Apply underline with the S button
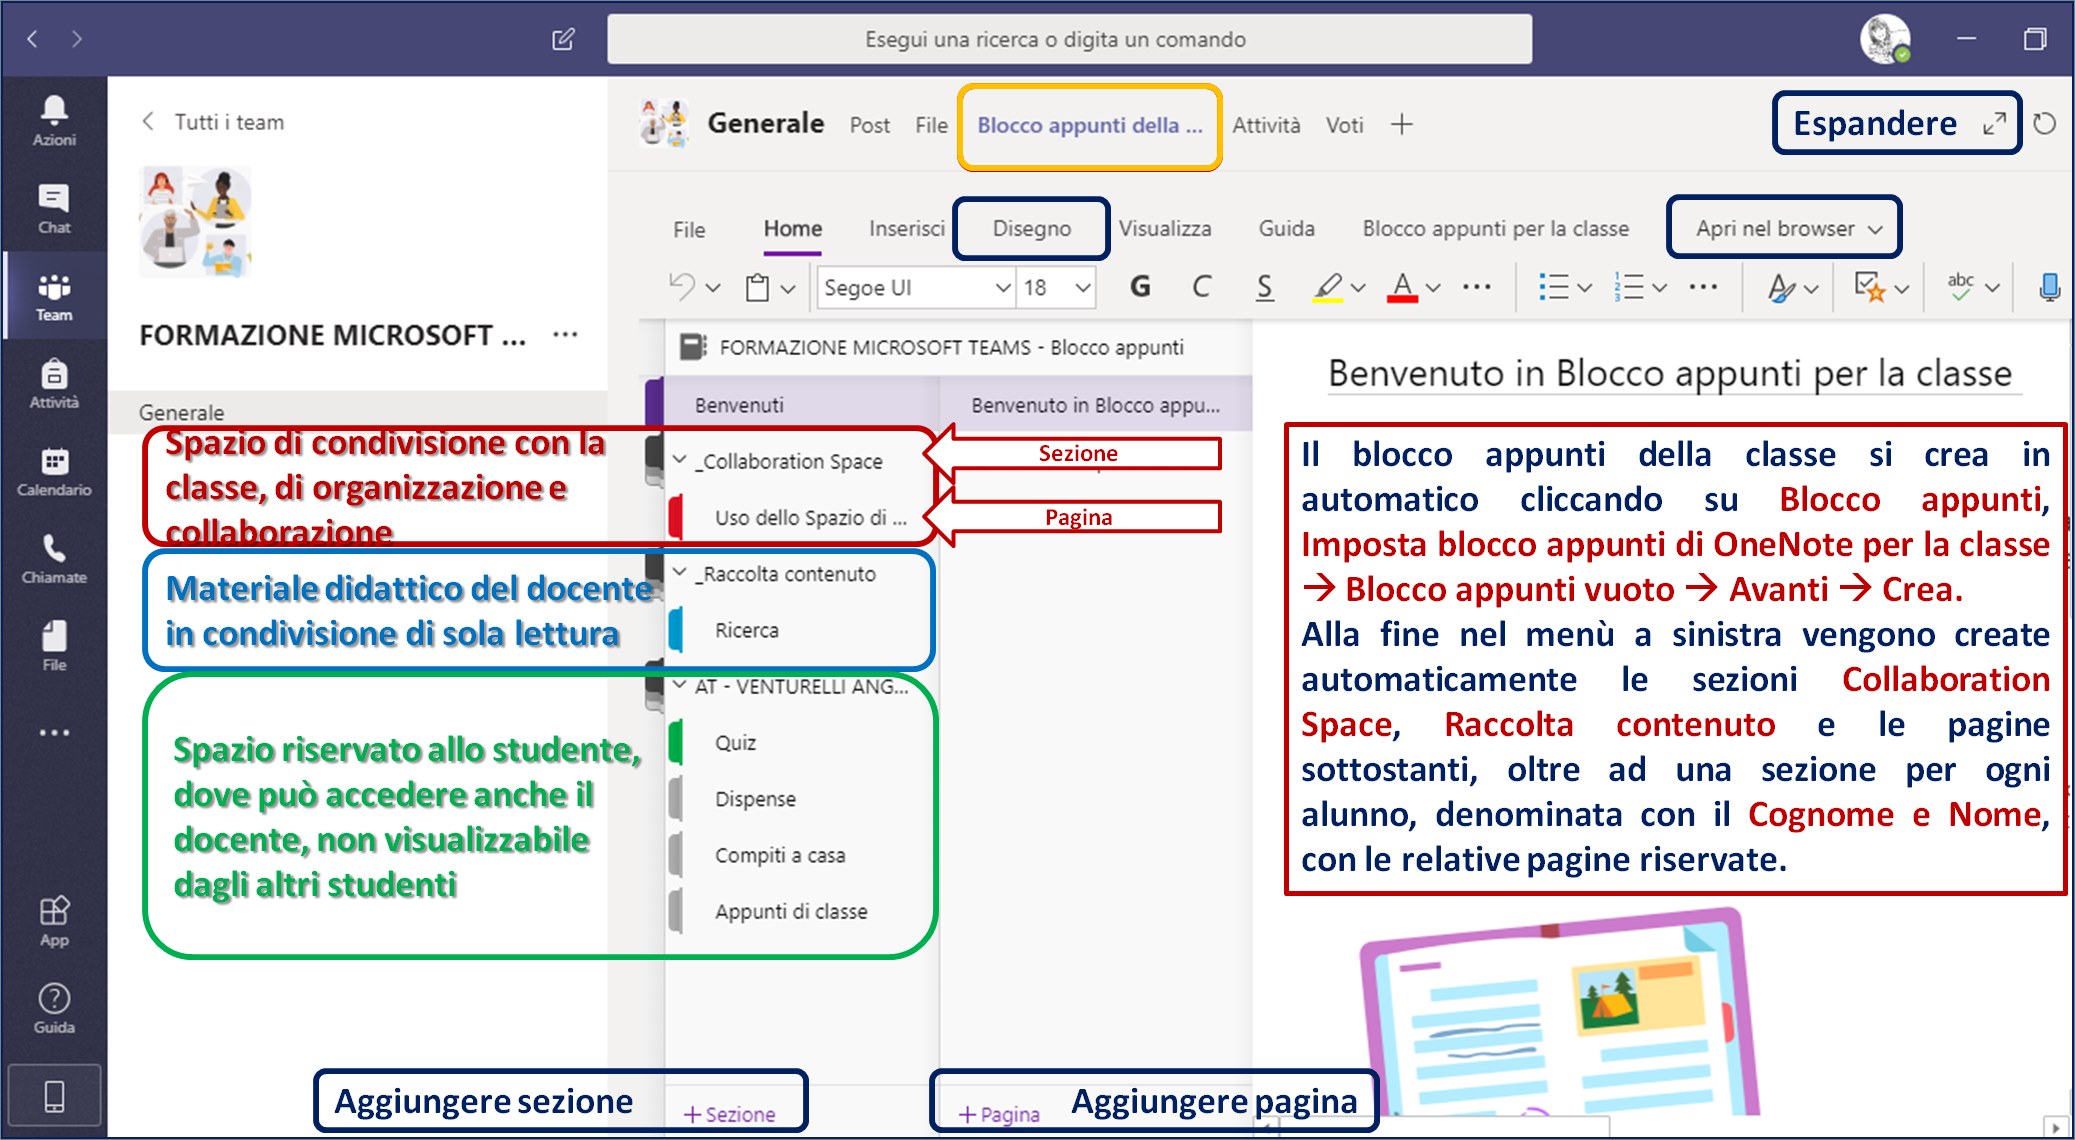Viewport: 2075px width, 1140px height. 1264,287
